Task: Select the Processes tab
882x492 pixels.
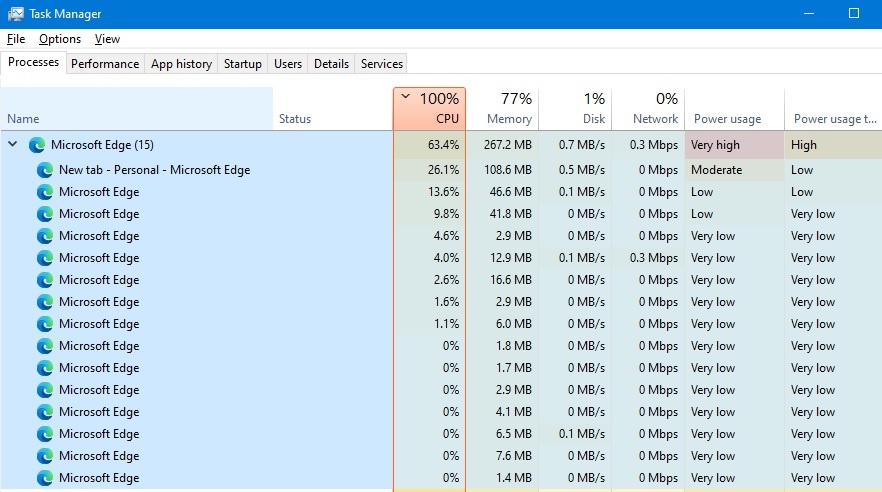Action: click(33, 62)
